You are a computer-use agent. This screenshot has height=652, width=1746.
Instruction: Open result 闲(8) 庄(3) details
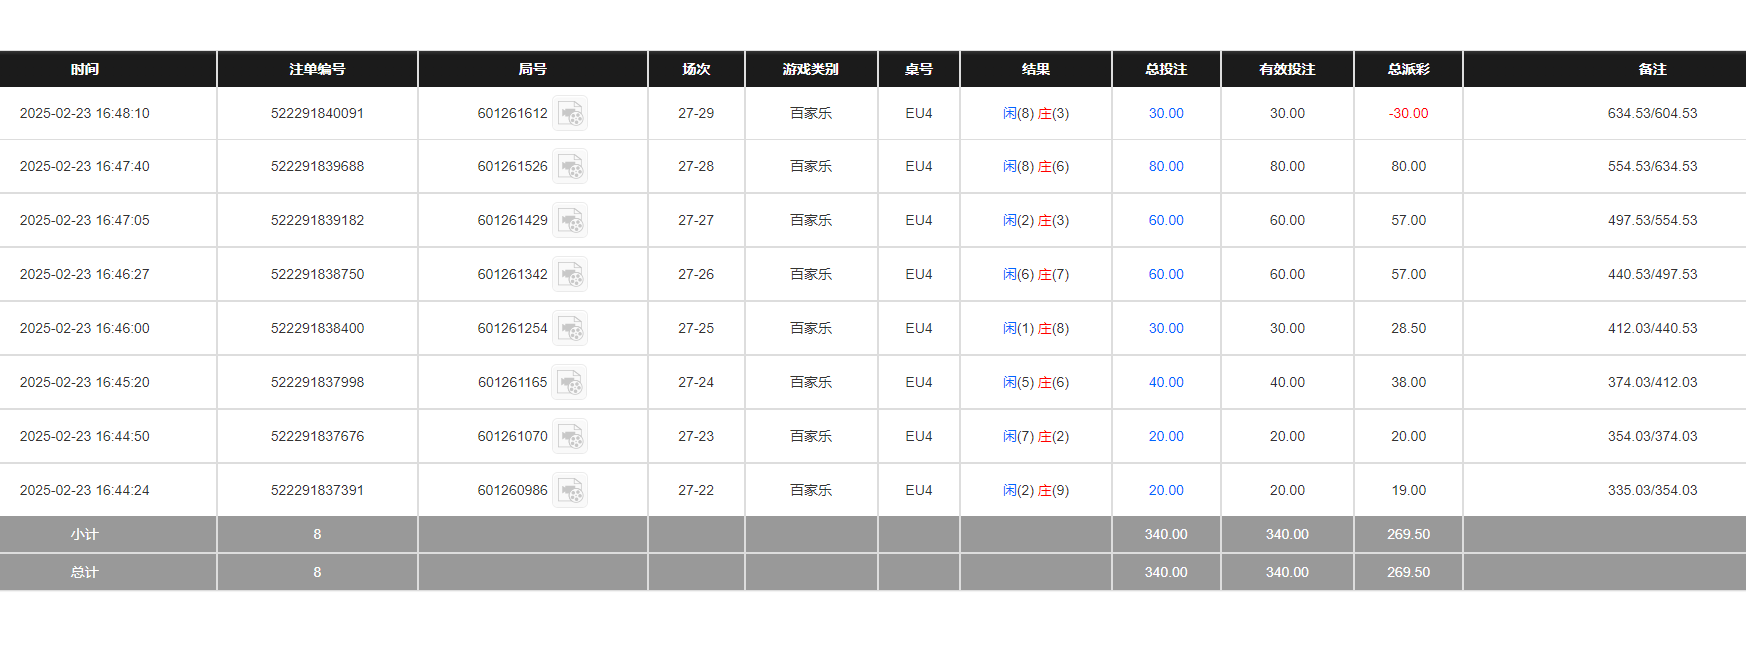pyautogui.click(x=1036, y=114)
